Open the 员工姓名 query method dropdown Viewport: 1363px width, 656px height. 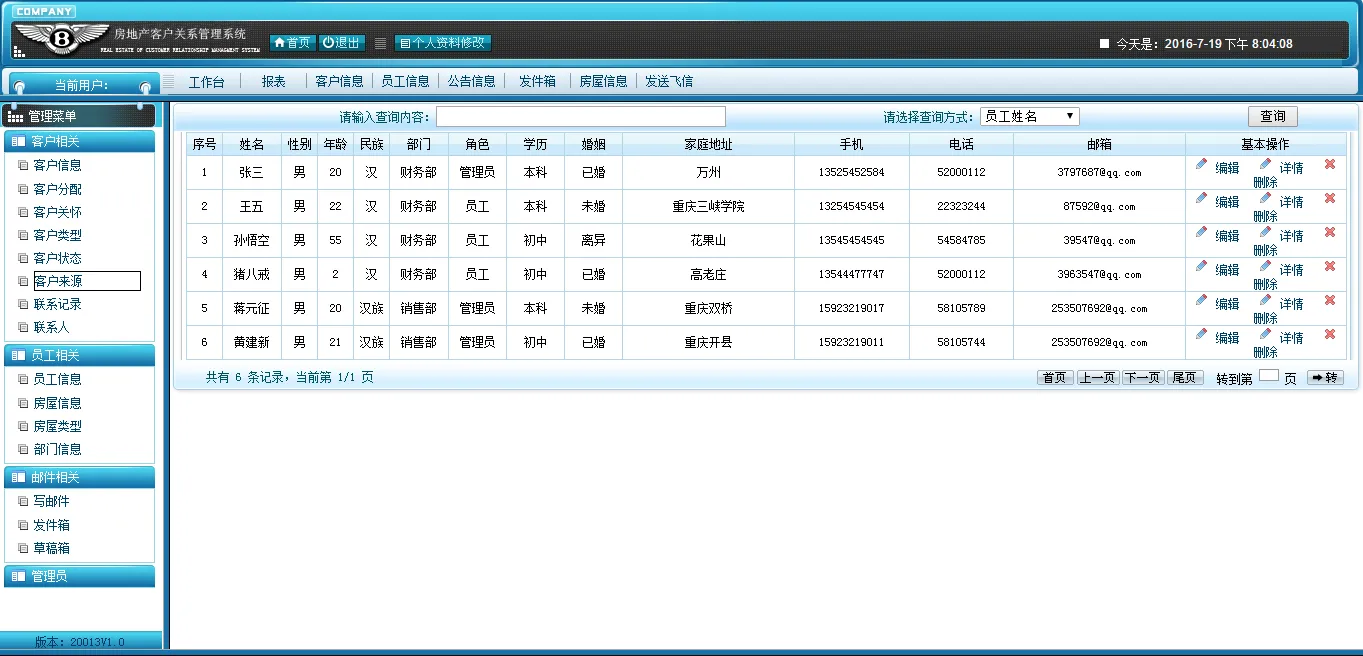click(1029, 116)
